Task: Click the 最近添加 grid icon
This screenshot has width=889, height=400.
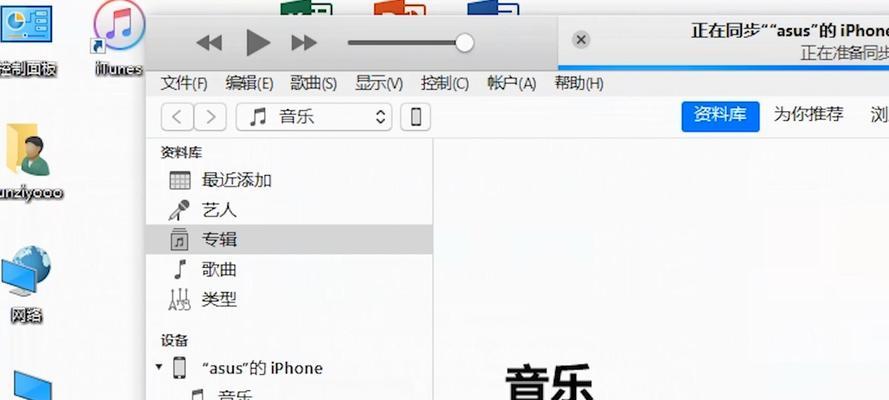Action: [180, 181]
